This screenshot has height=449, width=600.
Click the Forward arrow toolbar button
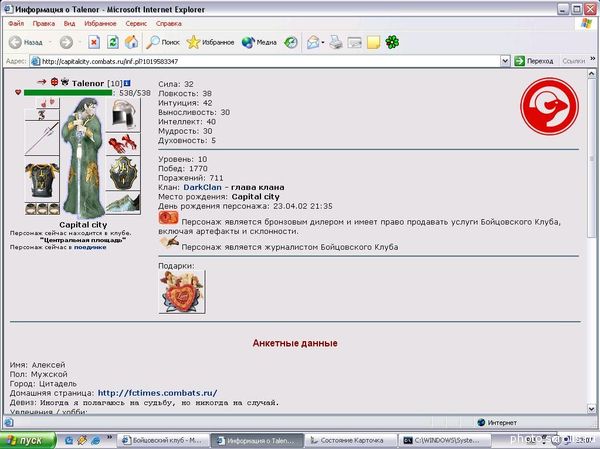[x=66, y=42]
